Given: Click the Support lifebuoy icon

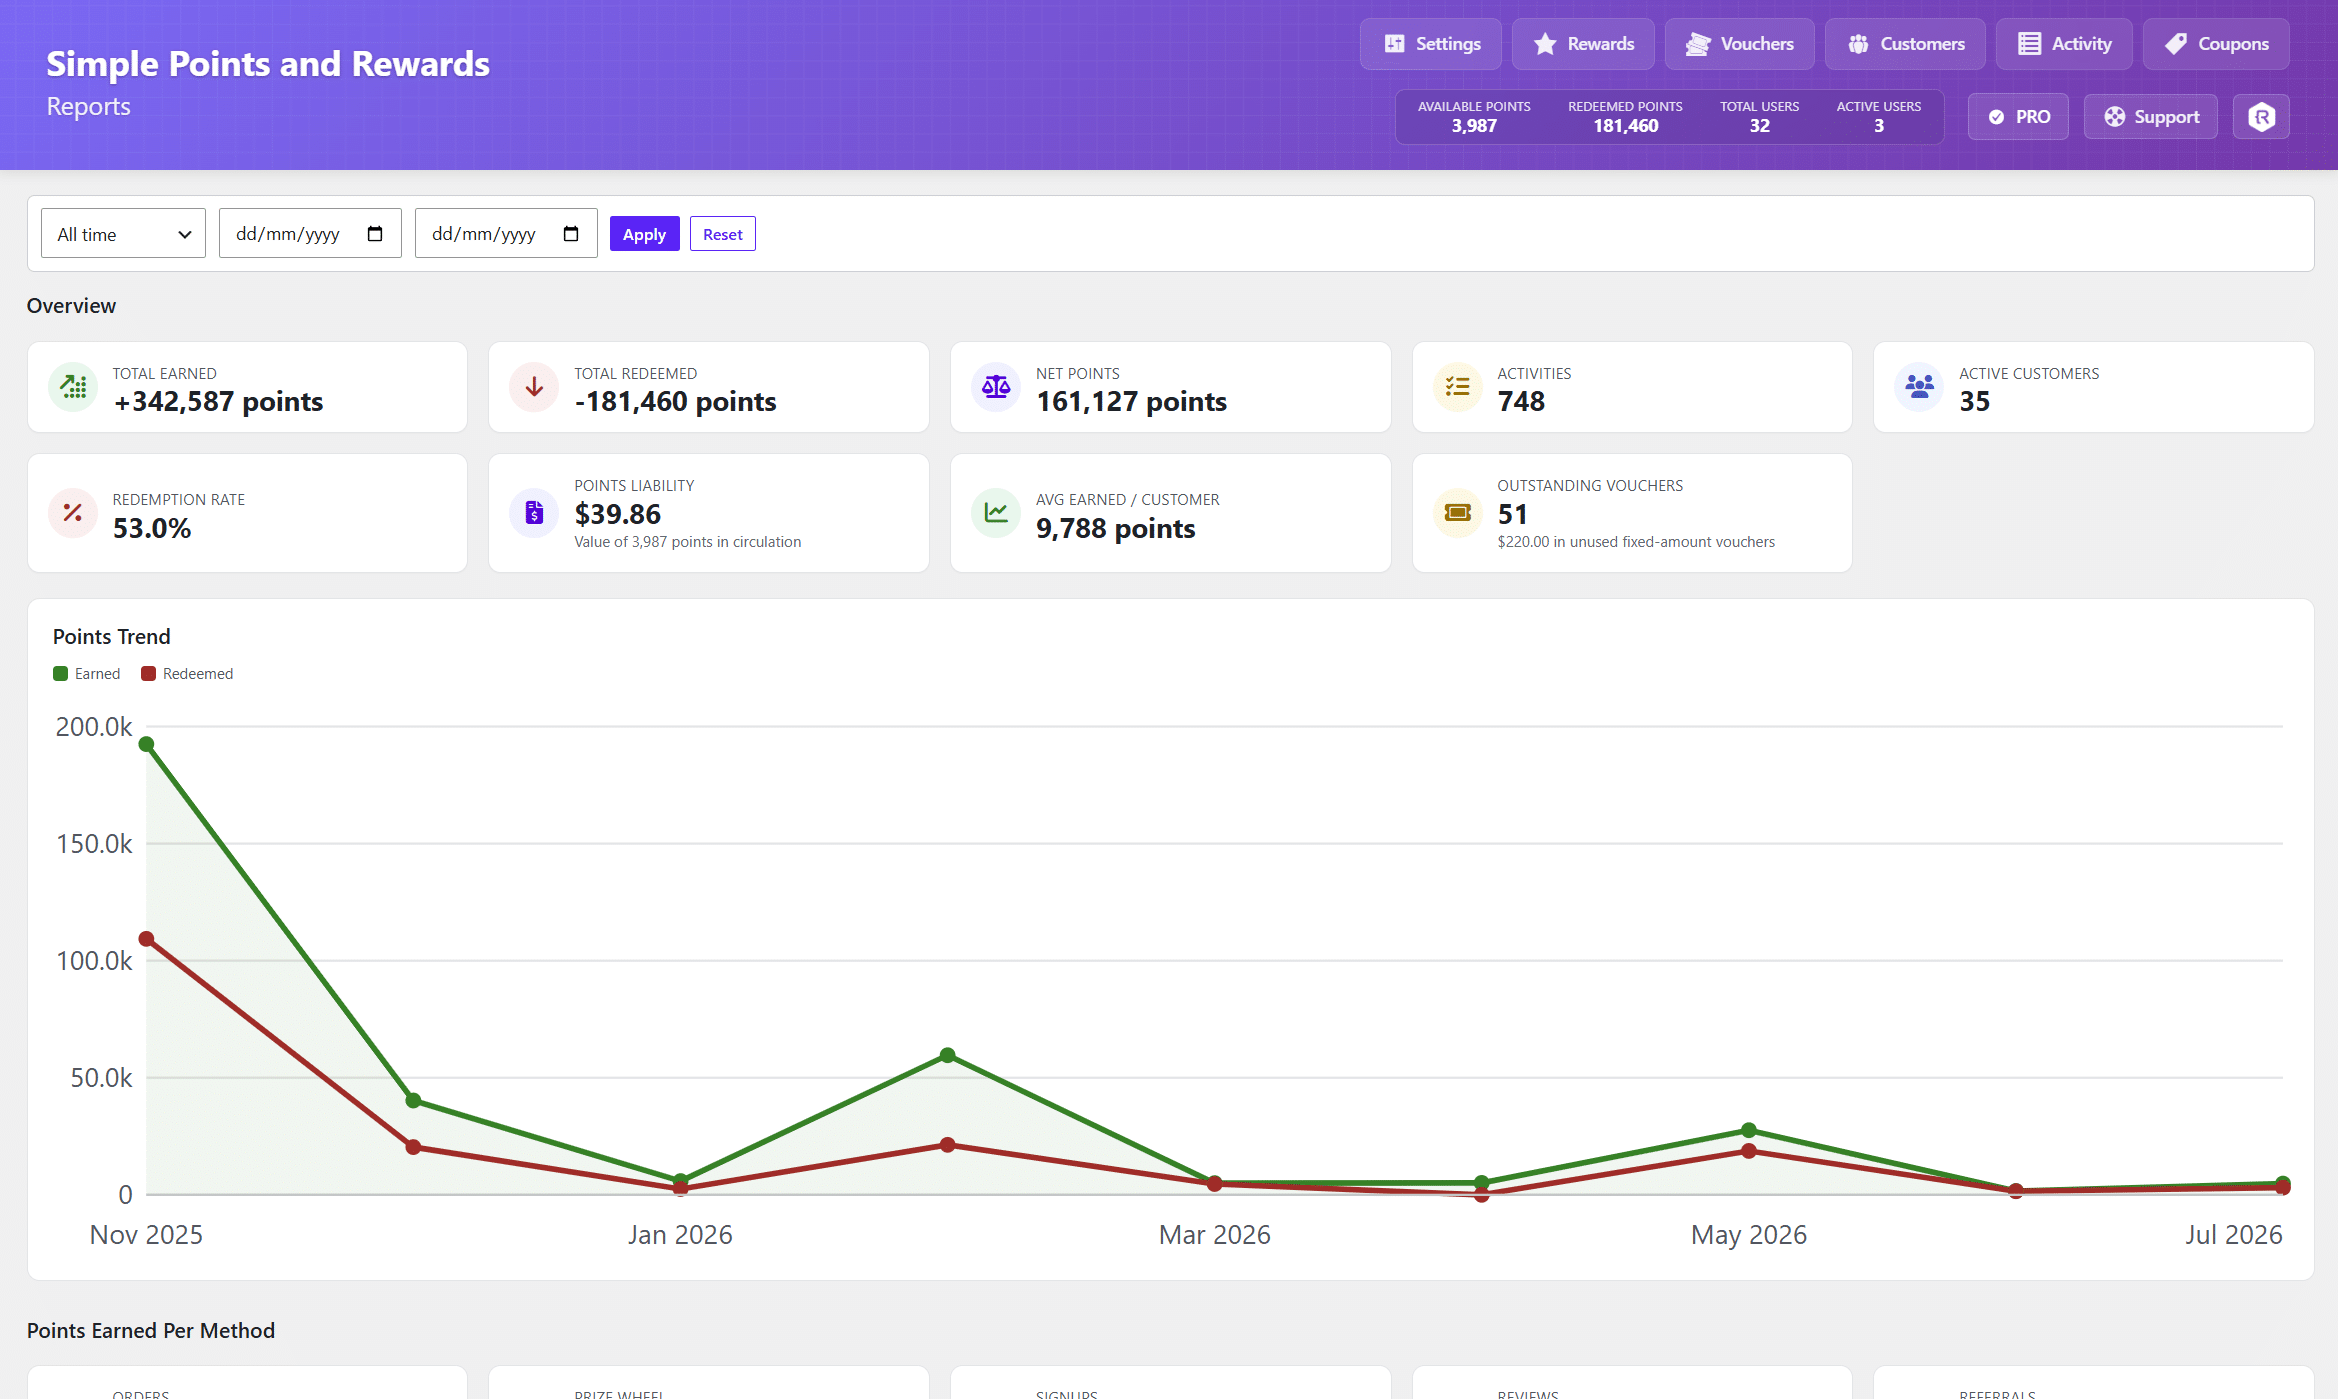Looking at the screenshot, I should click(2114, 117).
